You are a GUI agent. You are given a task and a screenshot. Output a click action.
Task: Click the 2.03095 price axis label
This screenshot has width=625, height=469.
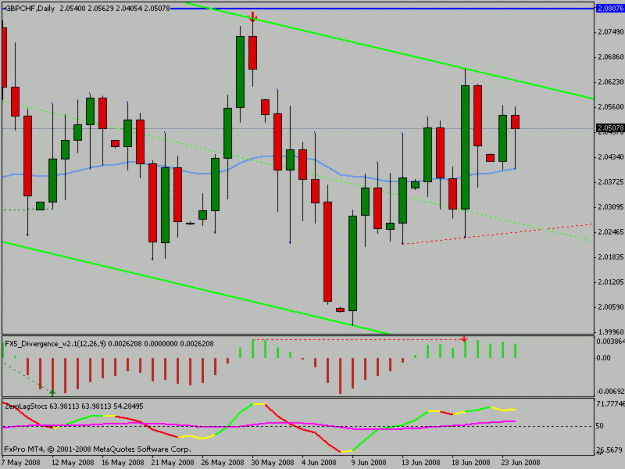[611, 207]
